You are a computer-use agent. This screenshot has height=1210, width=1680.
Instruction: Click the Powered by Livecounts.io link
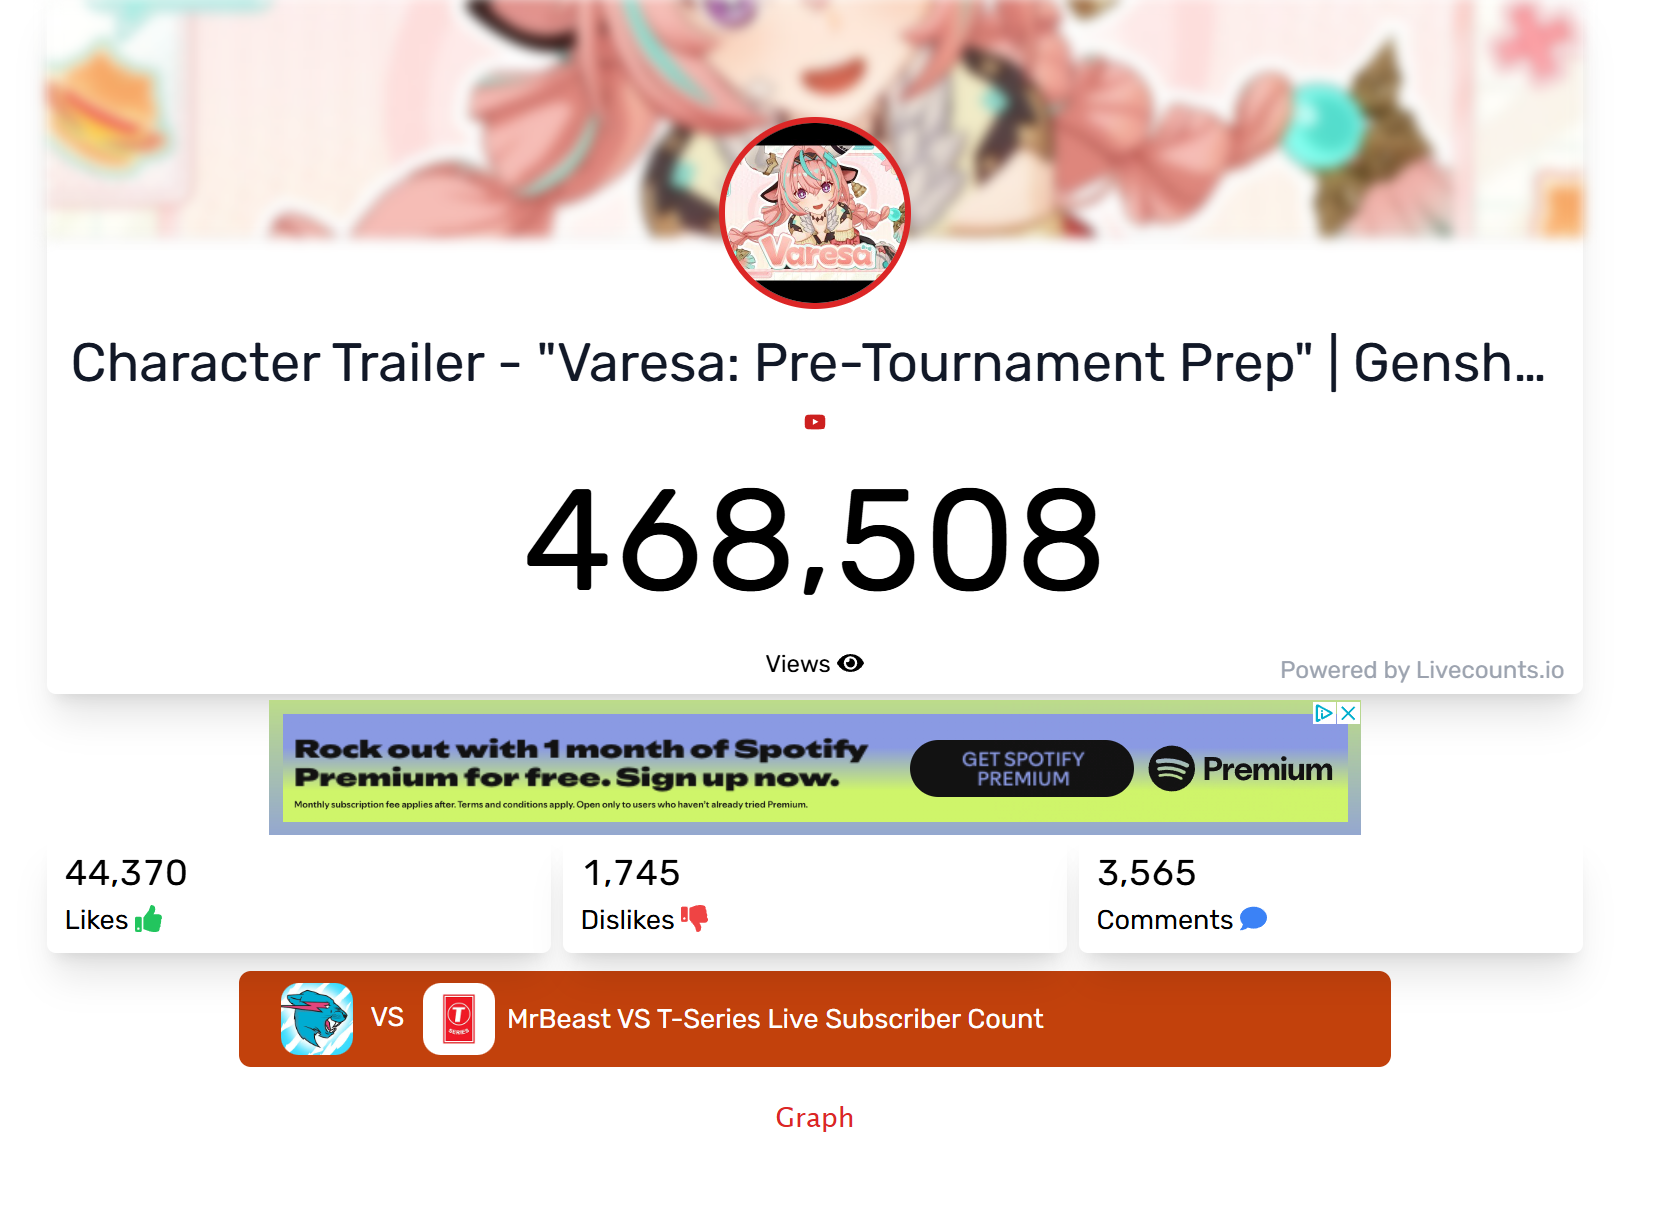[1422, 670]
